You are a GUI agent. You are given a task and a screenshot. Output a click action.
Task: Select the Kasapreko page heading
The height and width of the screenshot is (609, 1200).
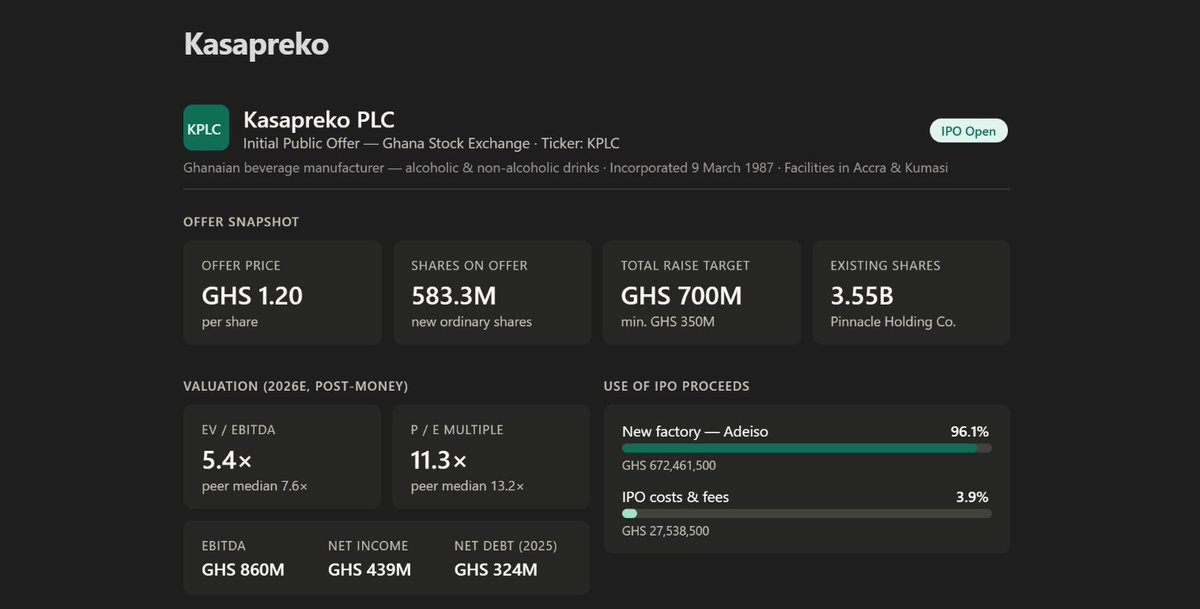tap(256, 44)
